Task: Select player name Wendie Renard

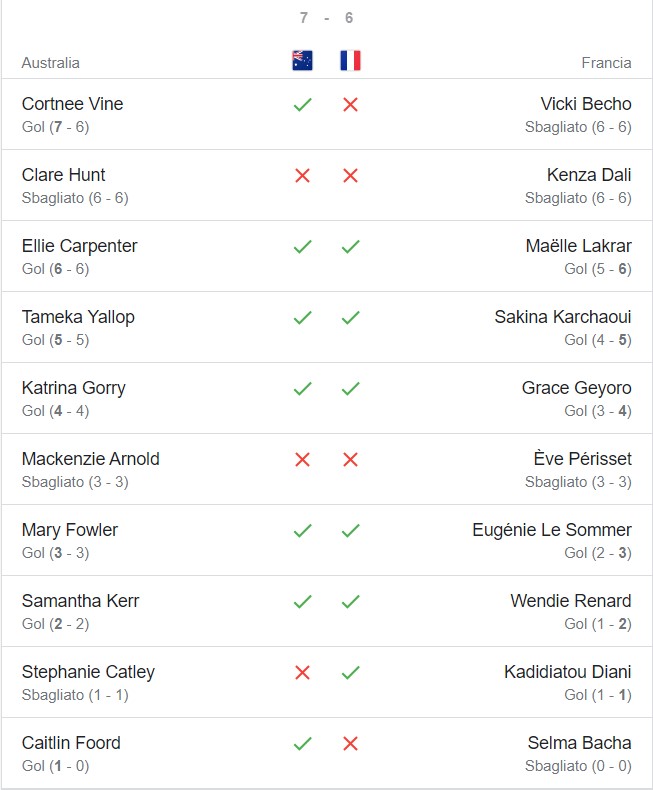Action: tap(570, 601)
